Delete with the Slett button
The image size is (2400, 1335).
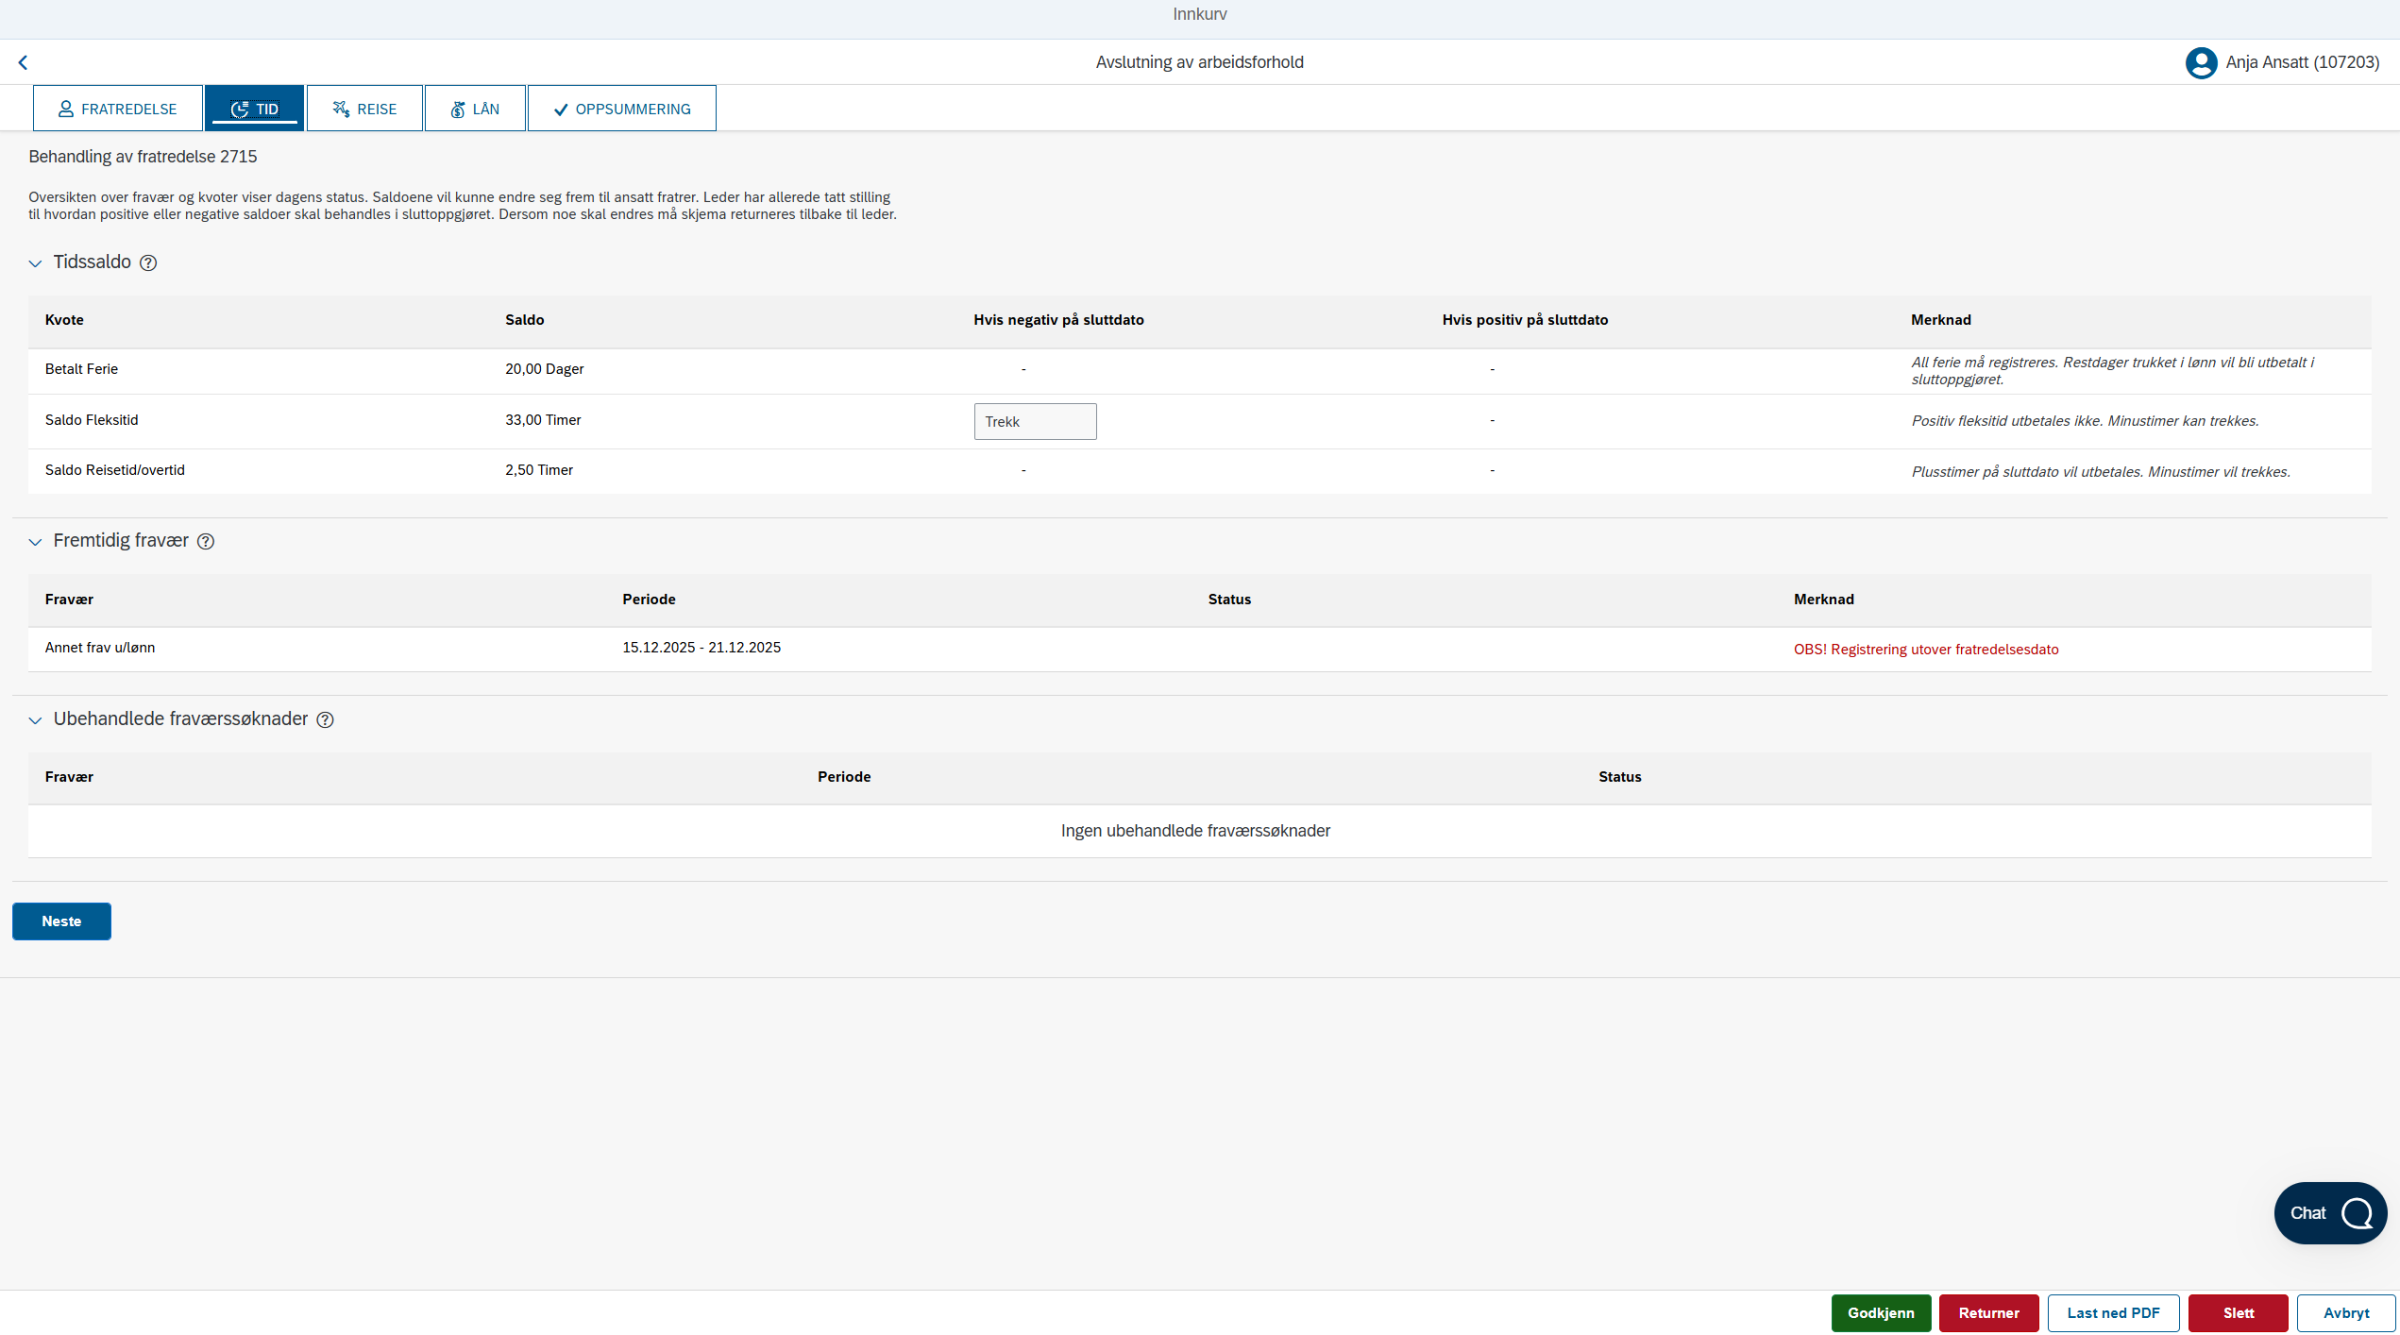coord(2238,1313)
